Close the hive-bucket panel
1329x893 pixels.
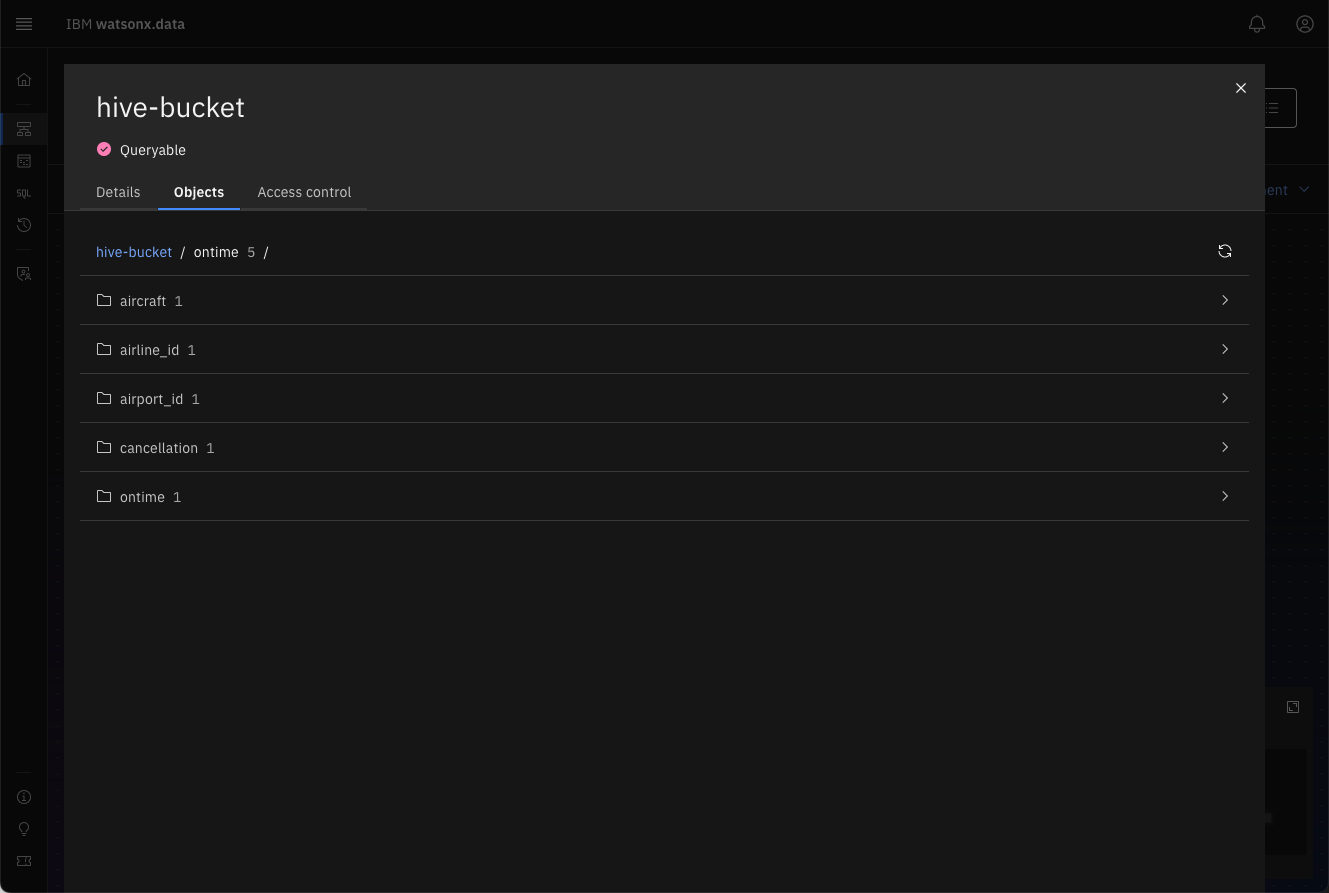coord(1241,88)
